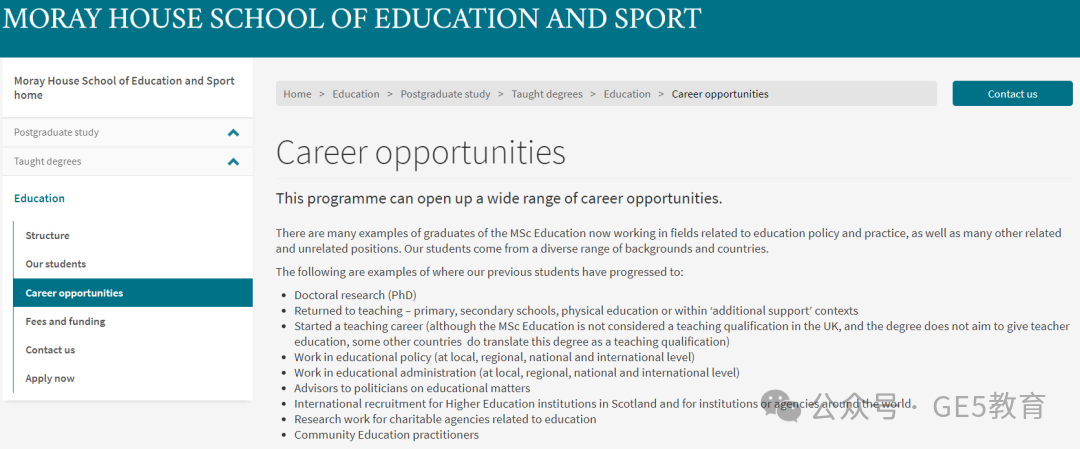Click second Education breadcrumb before Career opportunities
The height and width of the screenshot is (449, 1080).
tap(627, 94)
